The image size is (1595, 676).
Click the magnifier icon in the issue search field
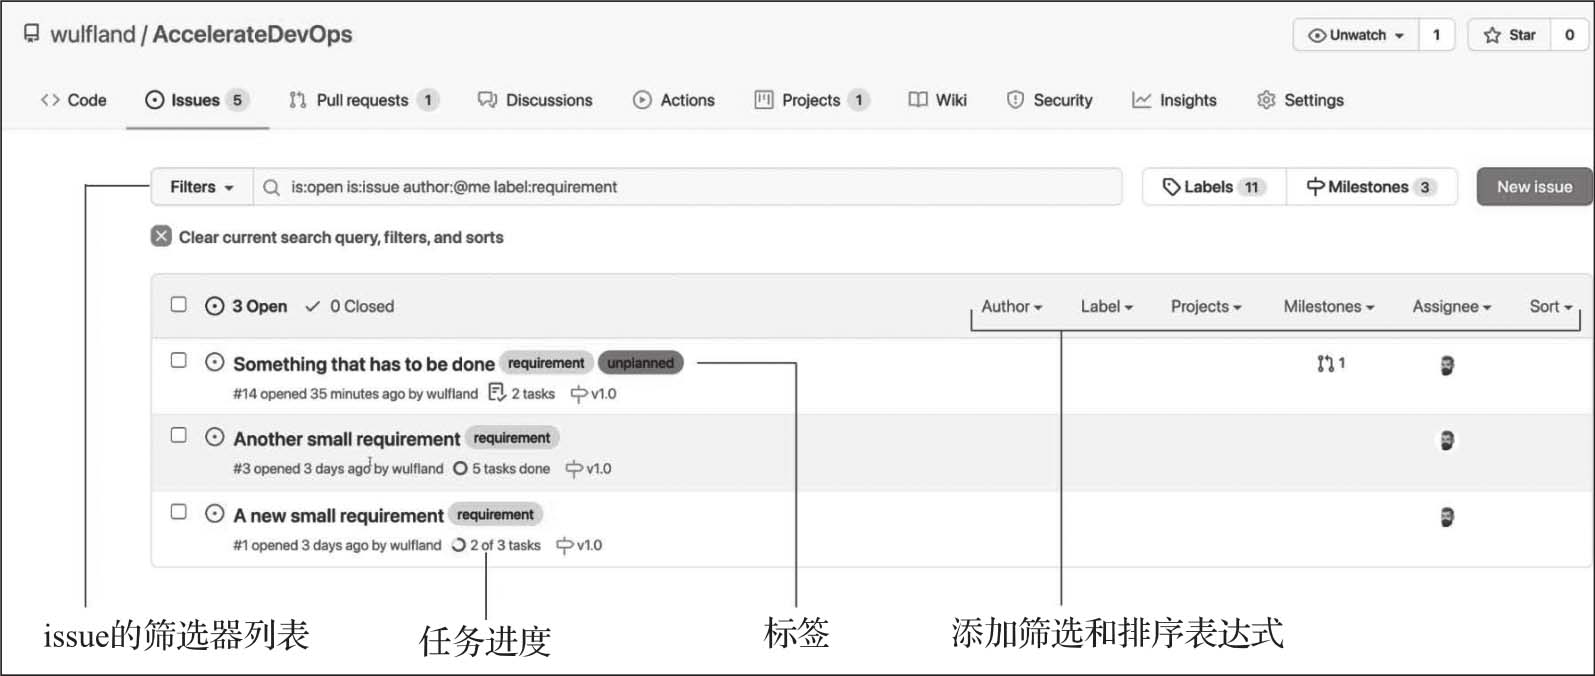[x=271, y=187]
